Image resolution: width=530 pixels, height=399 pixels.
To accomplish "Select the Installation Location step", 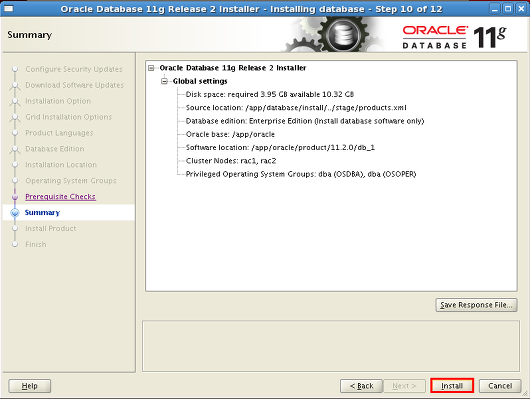I will click(61, 165).
